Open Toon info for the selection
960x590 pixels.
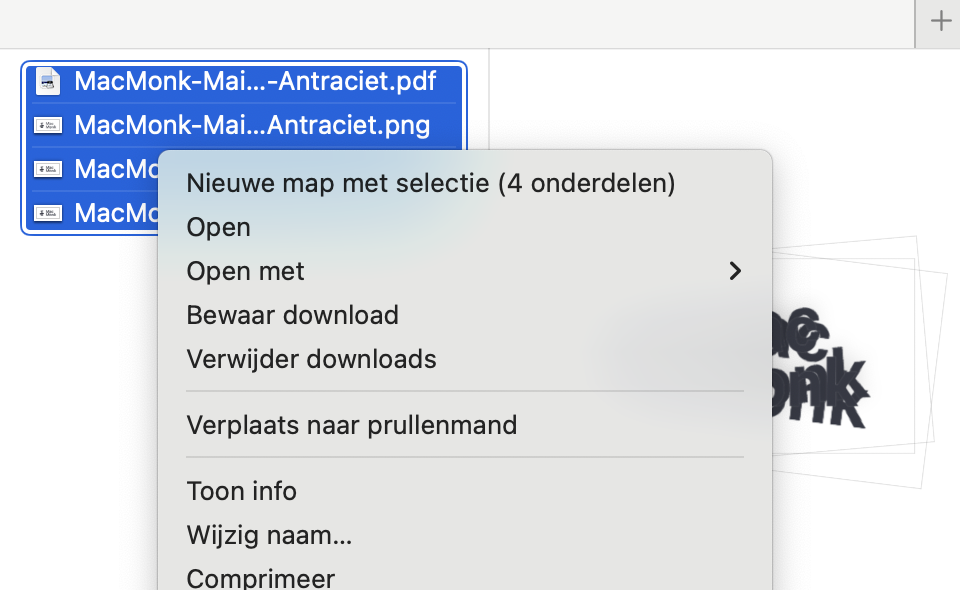[x=242, y=491]
